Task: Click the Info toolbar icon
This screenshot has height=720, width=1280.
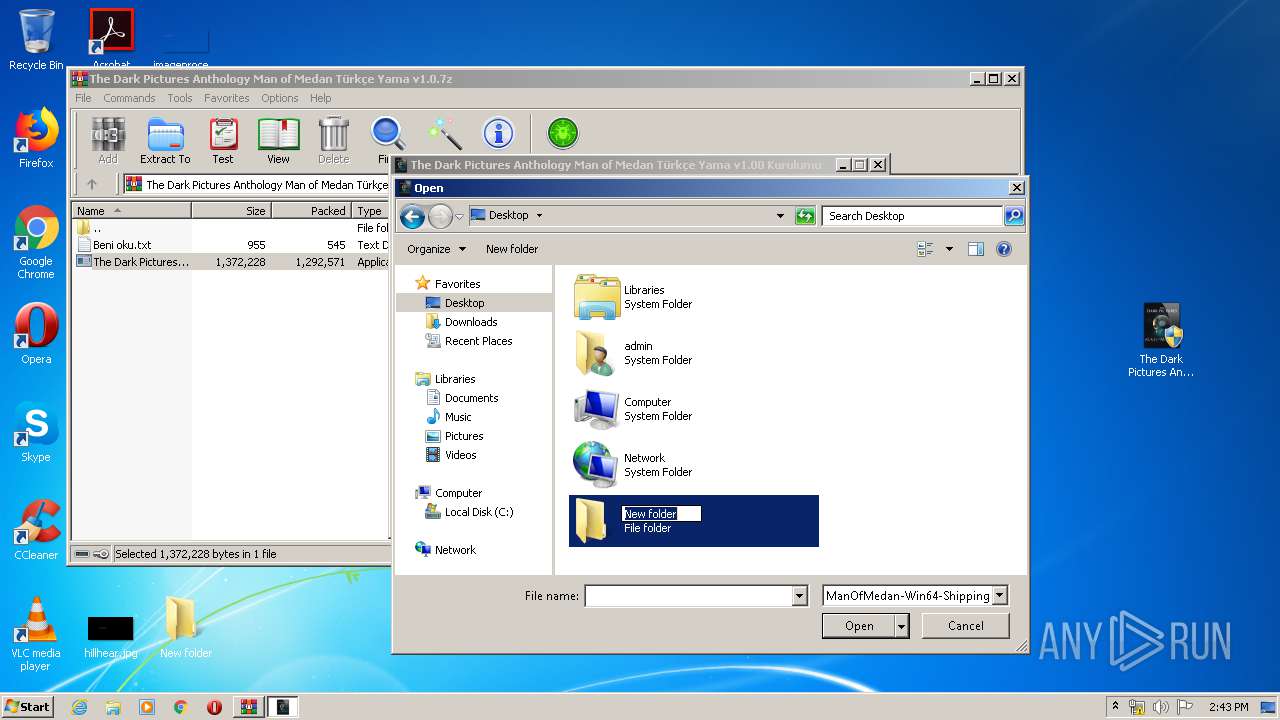Action: 498,133
